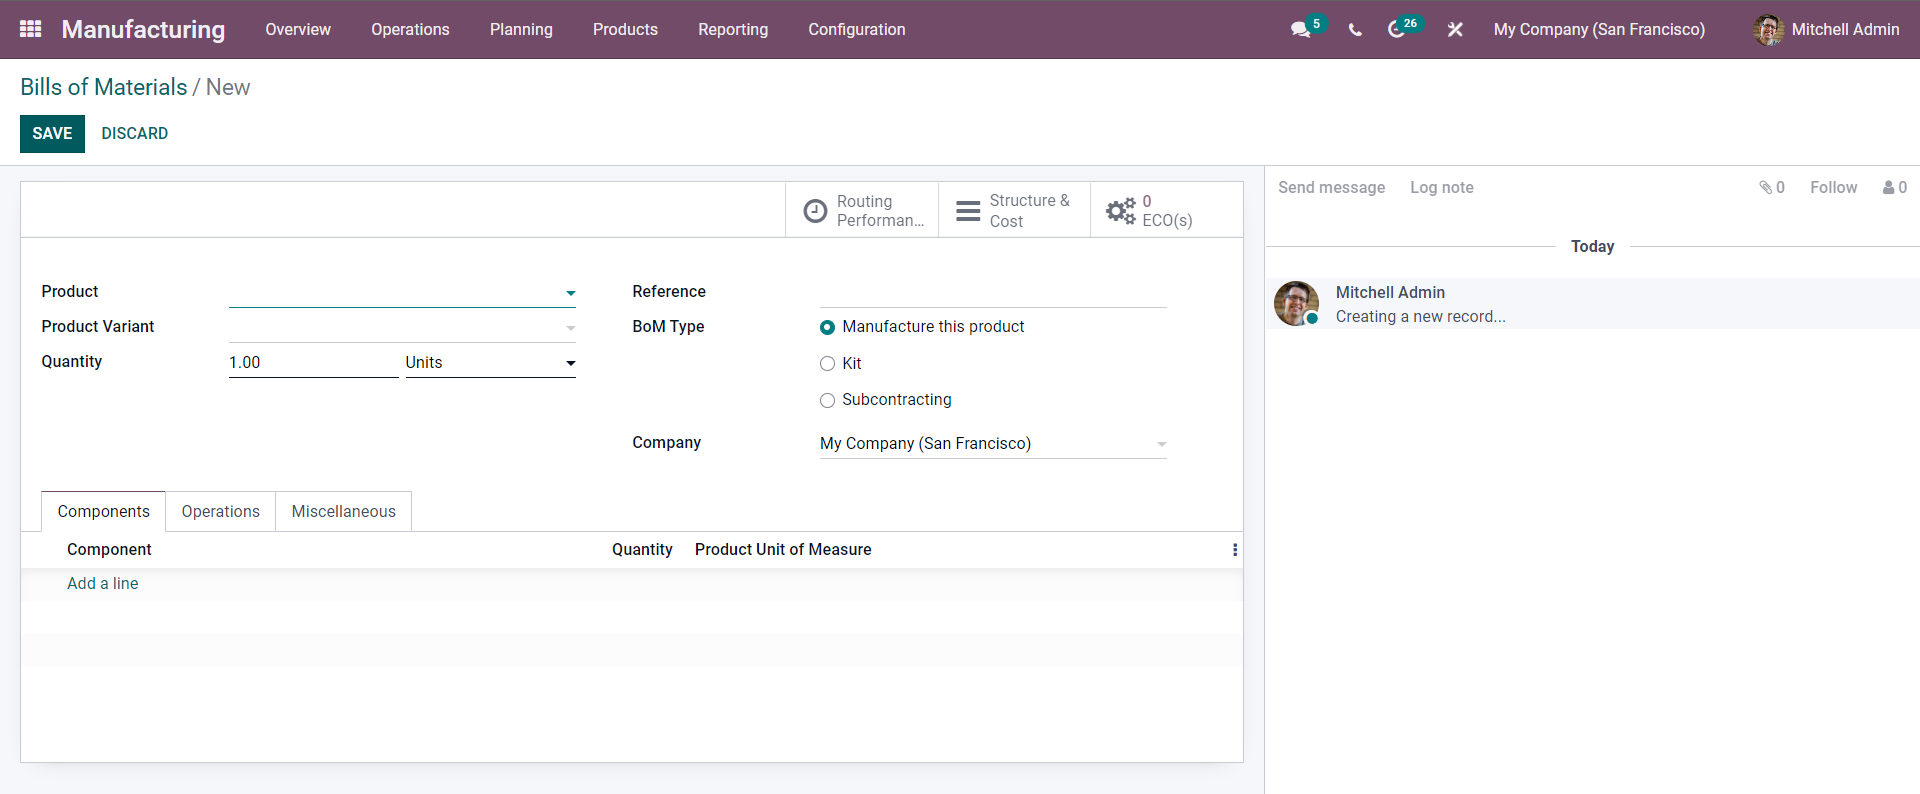Click Product Unit of Measure column header
Viewport: 1920px width, 794px height.
pos(783,550)
